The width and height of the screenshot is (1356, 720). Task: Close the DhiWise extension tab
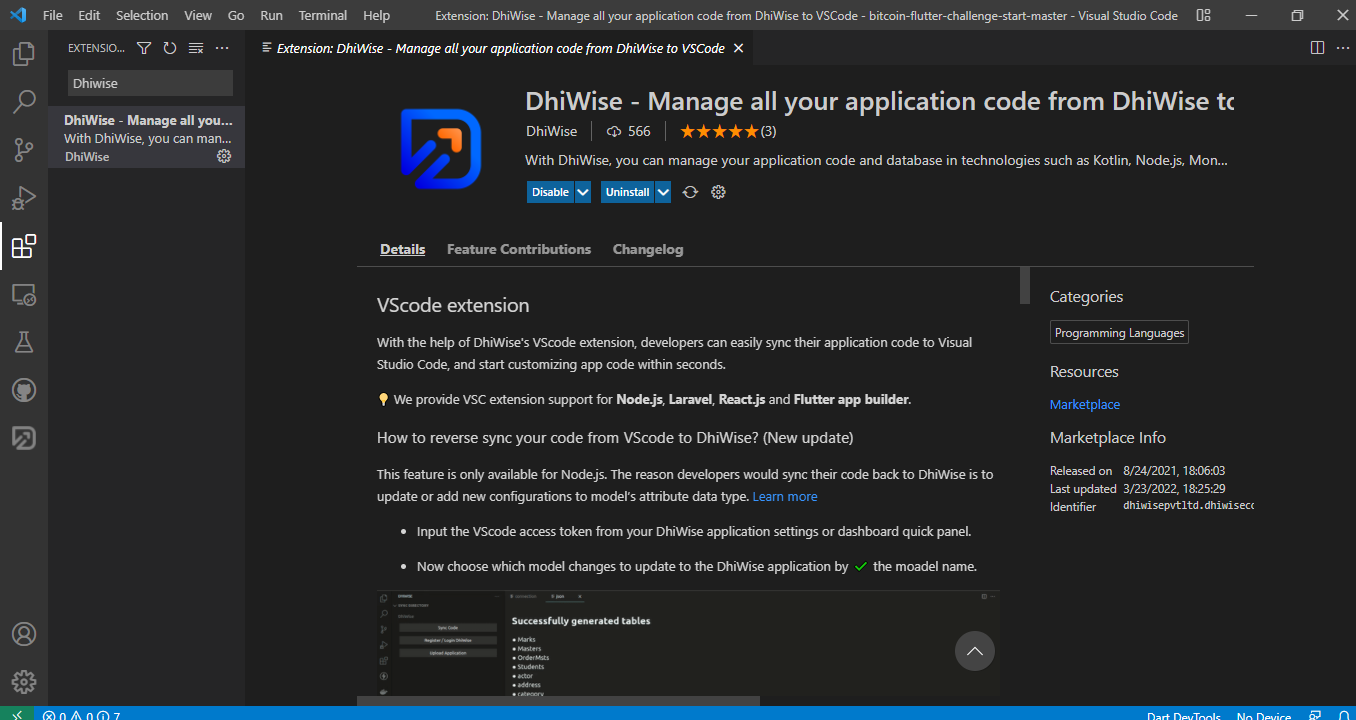738,48
